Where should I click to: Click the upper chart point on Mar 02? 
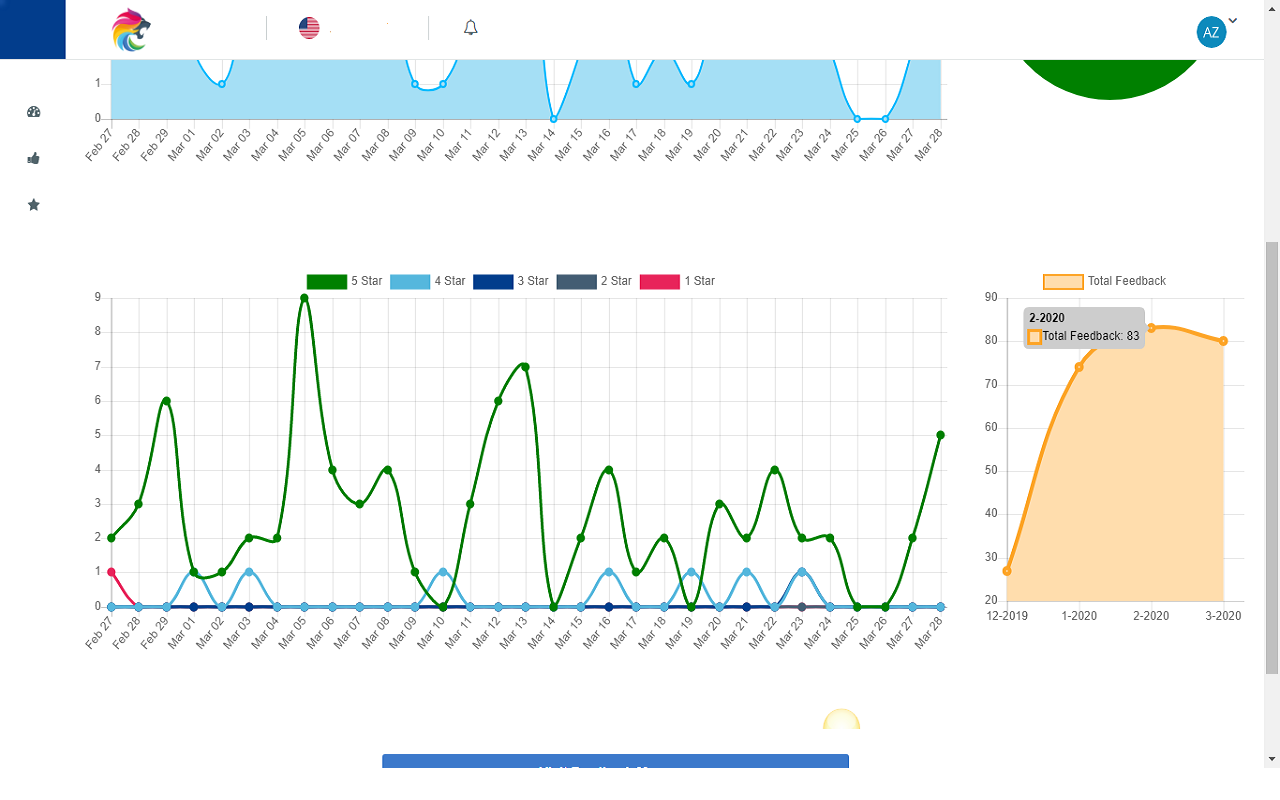point(222,84)
